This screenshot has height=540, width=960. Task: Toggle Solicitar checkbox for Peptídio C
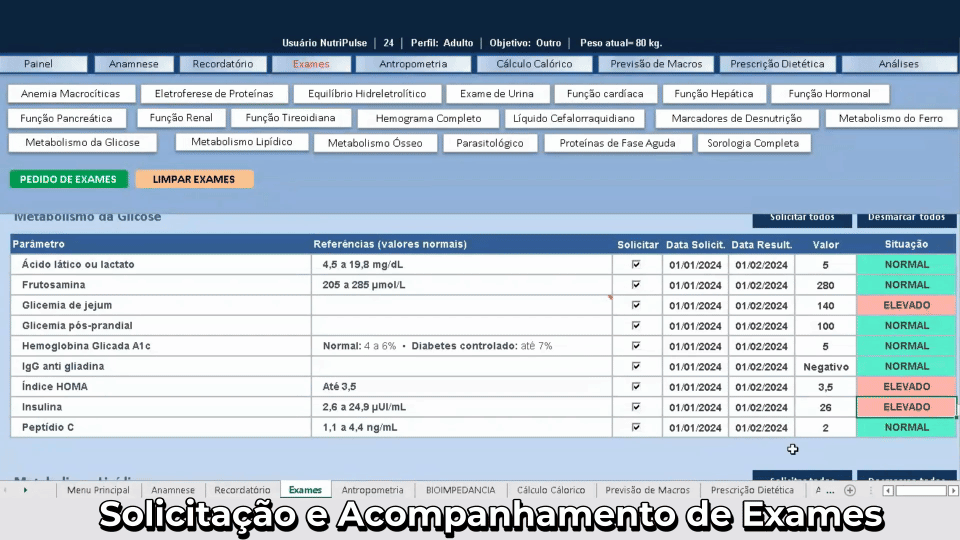(x=636, y=427)
